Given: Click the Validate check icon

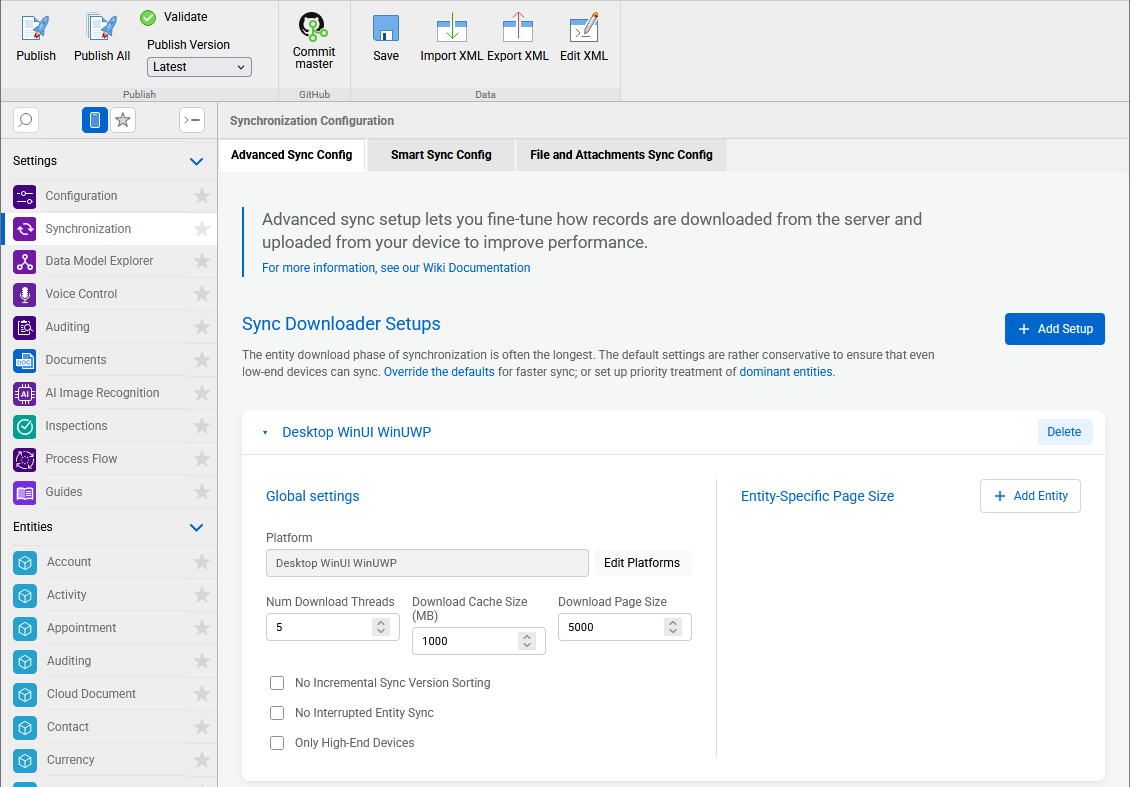Looking at the screenshot, I should [148, 17].
